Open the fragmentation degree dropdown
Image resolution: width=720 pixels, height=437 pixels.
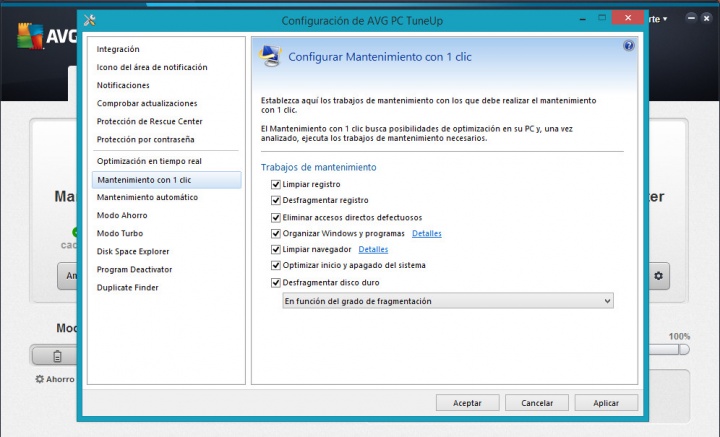tap(448, 301)
